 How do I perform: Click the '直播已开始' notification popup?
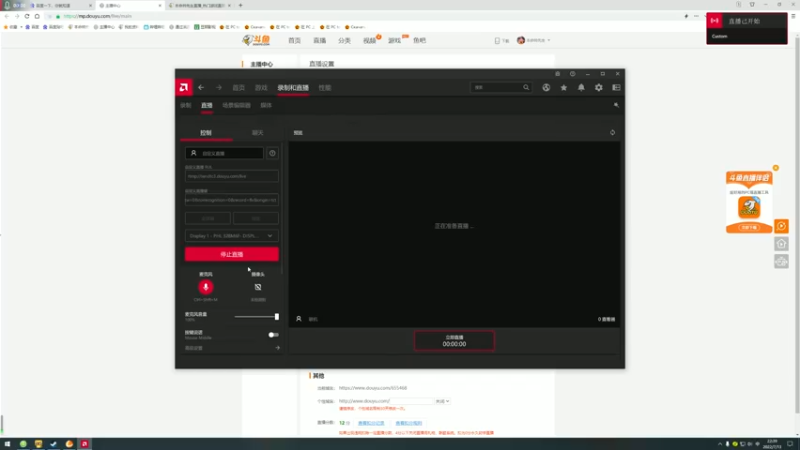tap(746, 29)
